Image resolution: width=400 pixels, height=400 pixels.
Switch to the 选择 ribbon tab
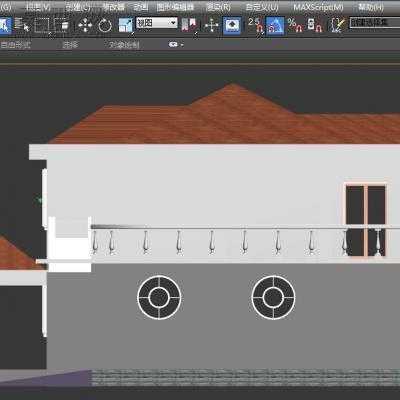[70, 45]
